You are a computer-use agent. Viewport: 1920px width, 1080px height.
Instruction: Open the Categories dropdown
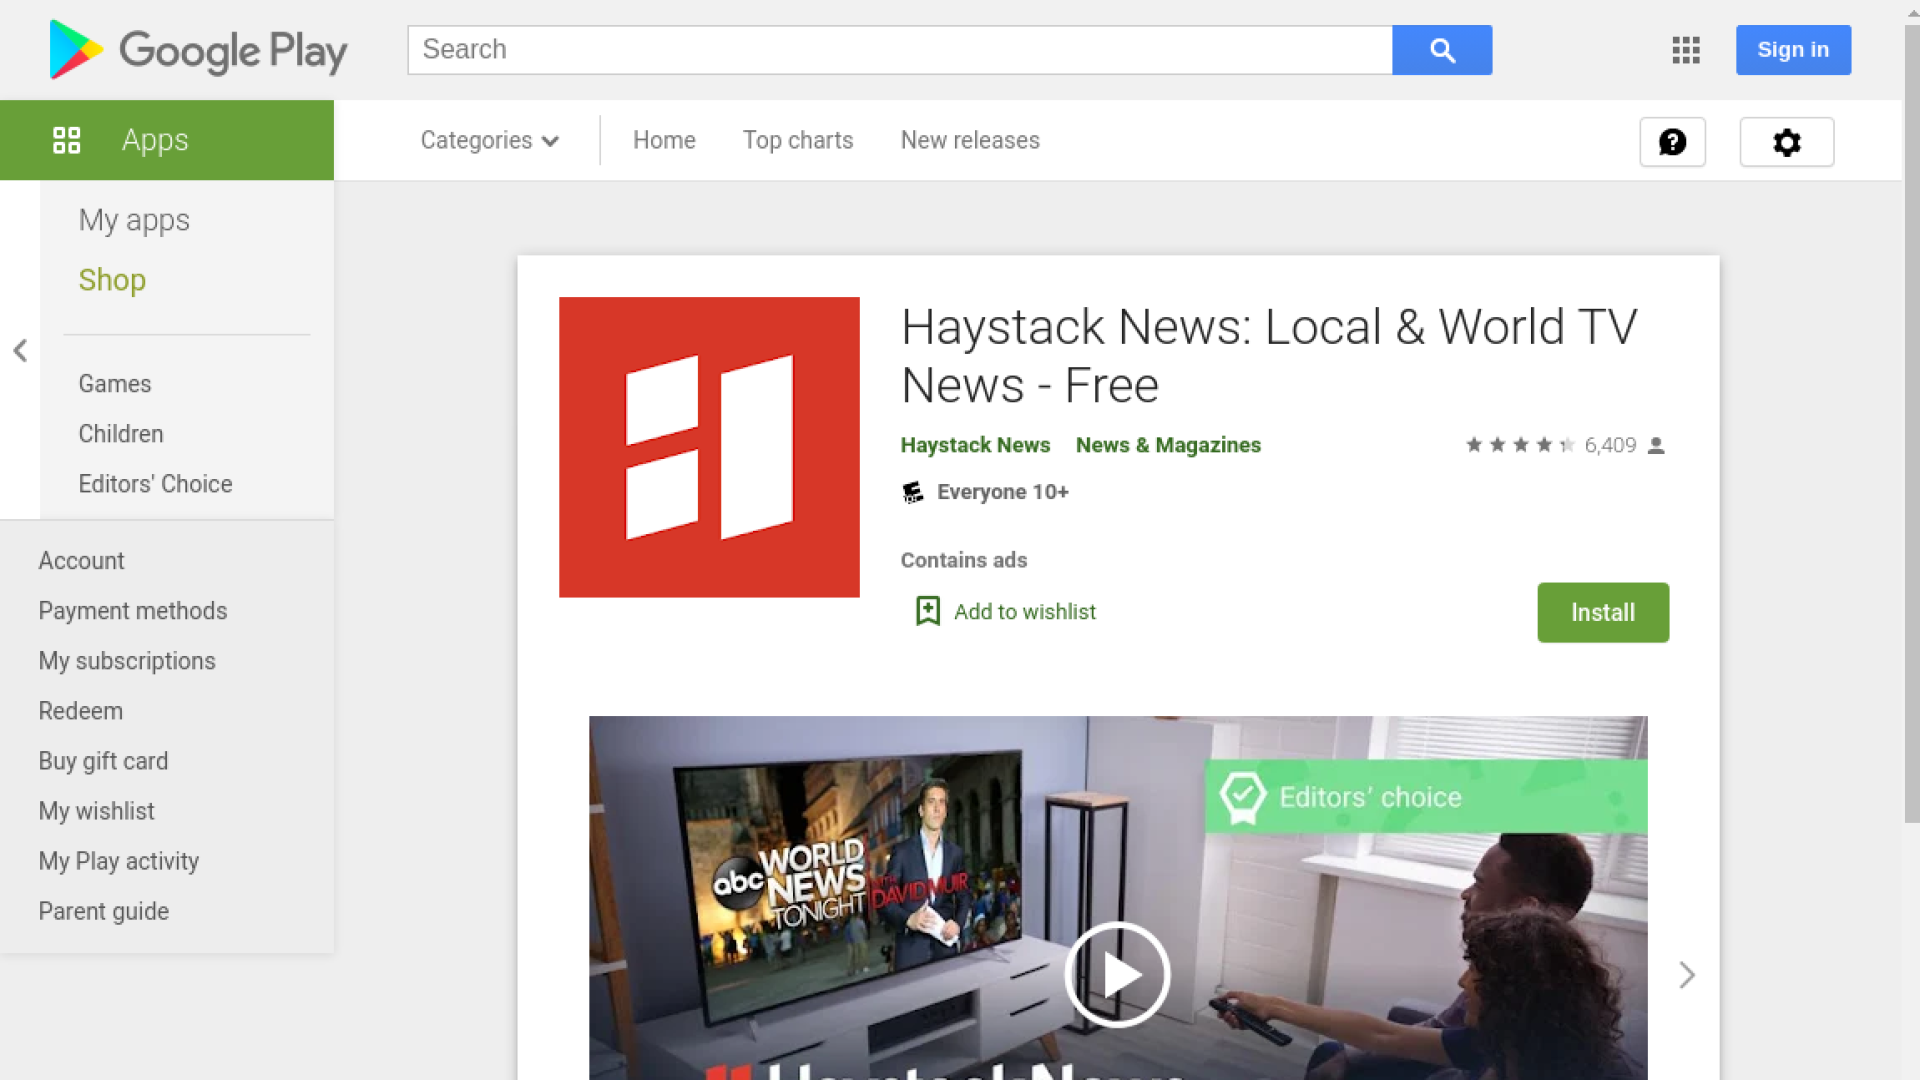pyautogui.click(x=489, y=140)
